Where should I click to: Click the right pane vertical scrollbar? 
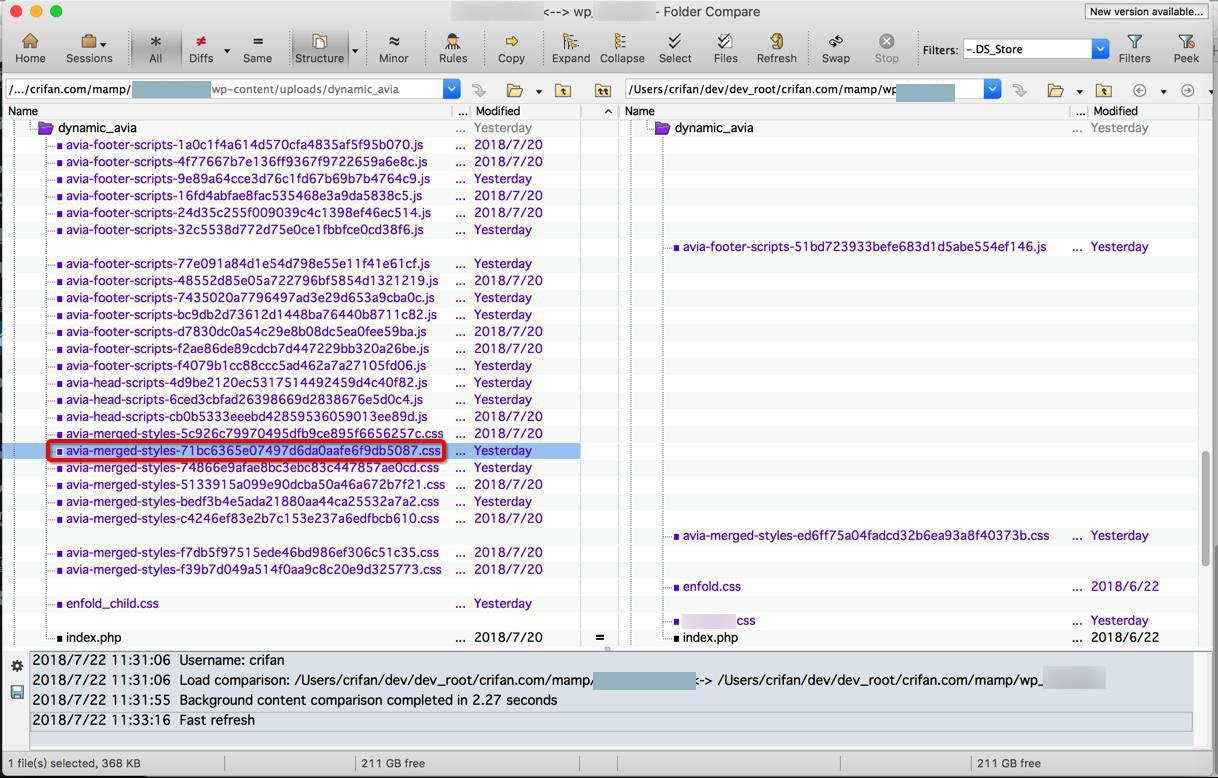point(1205,509)
